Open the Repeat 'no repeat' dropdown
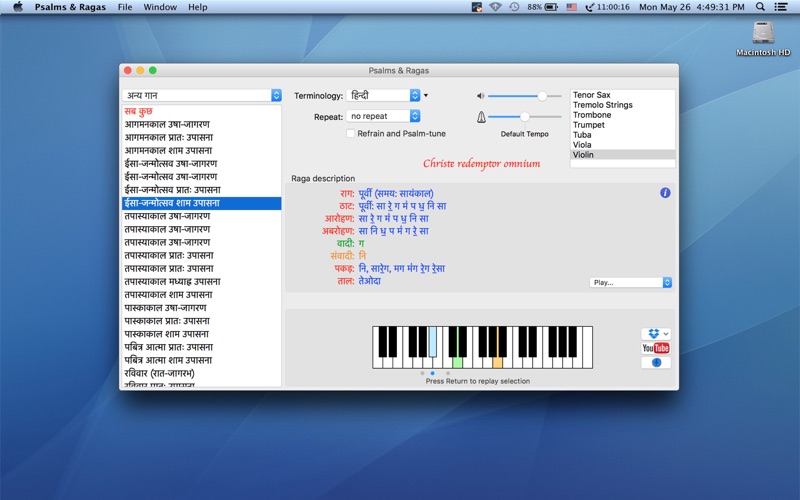The height and width of the screenshot is (500, 800). point(384,117)
